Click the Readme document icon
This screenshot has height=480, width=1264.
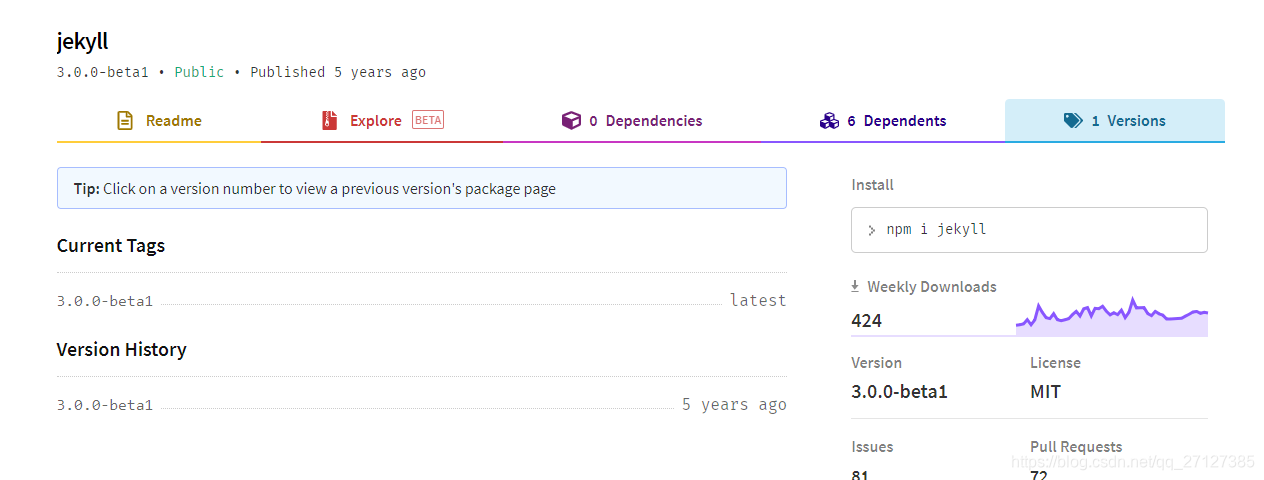(x=125, y=121)
